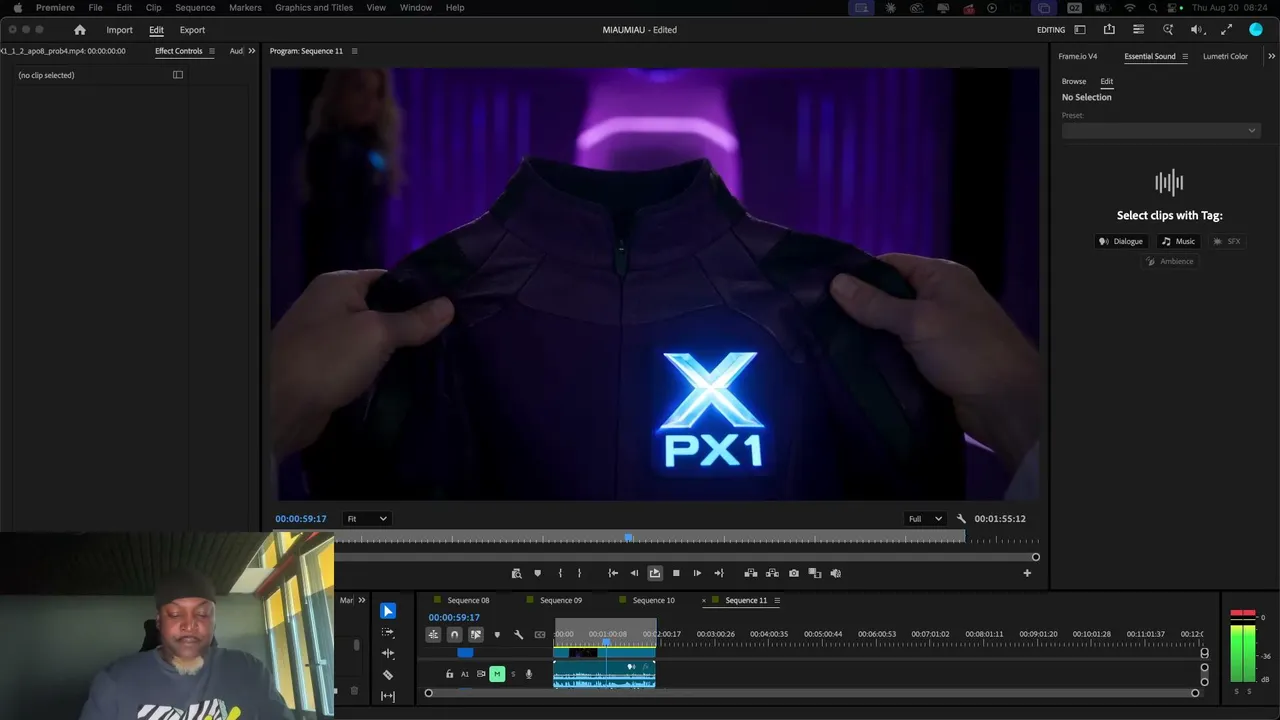Click the timeline horizontal zoom scrollbar
1280x720 pixels.
pos(812,693)
